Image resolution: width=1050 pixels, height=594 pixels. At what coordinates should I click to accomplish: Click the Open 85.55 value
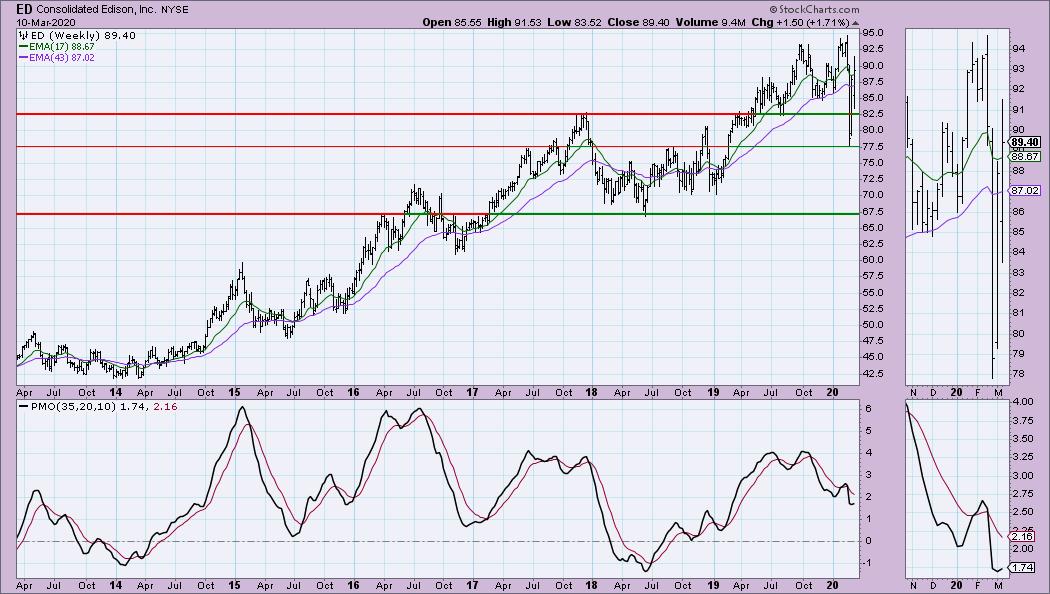click(x=452, y=22)
